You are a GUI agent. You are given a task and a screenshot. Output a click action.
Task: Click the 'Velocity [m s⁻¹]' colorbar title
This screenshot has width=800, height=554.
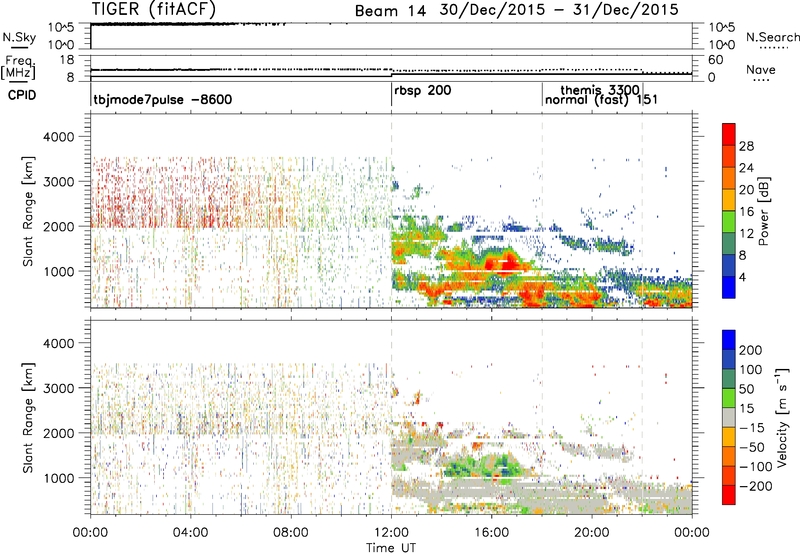tap(782, 417)
